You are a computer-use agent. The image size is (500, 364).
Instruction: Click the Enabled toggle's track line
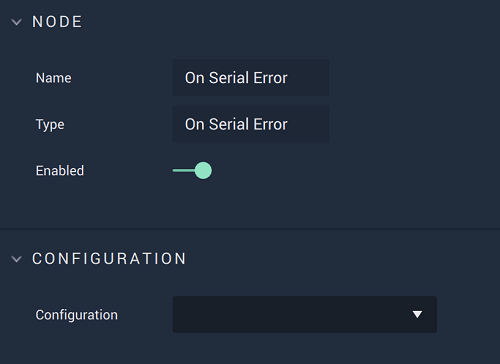point(183,170)
